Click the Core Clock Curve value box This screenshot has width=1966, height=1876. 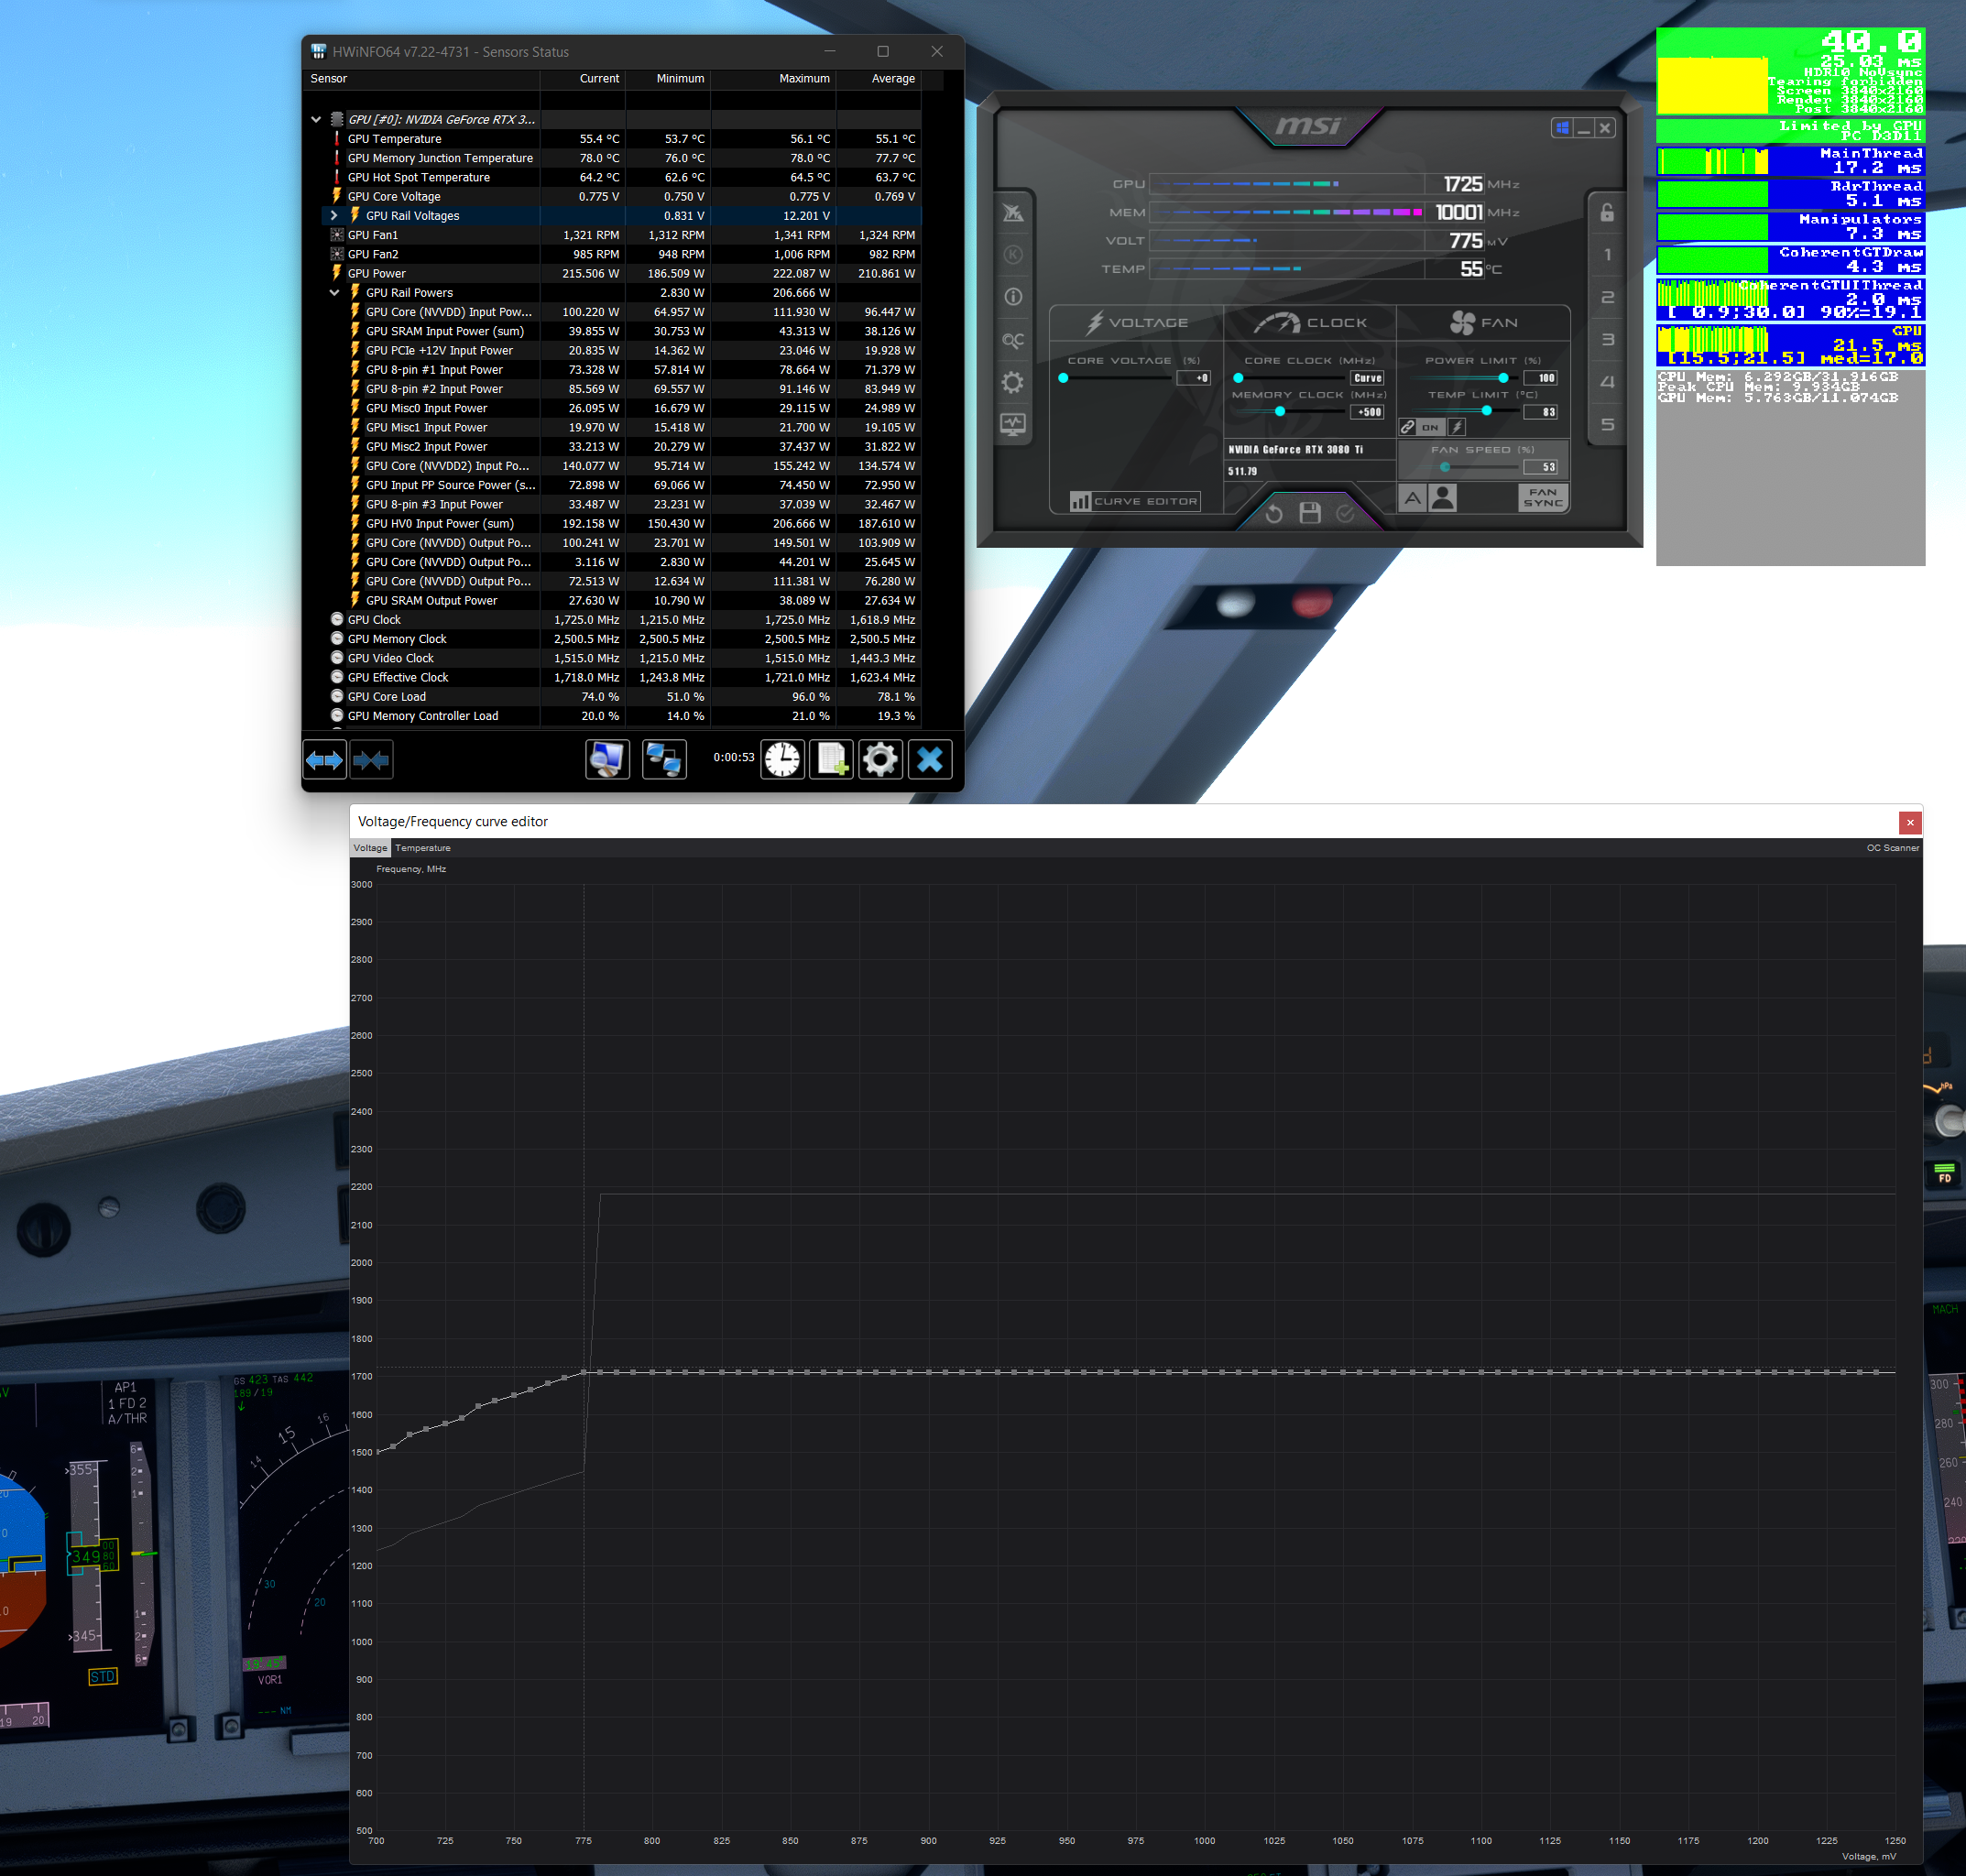pyautogui.click(x=1367, y=378)
